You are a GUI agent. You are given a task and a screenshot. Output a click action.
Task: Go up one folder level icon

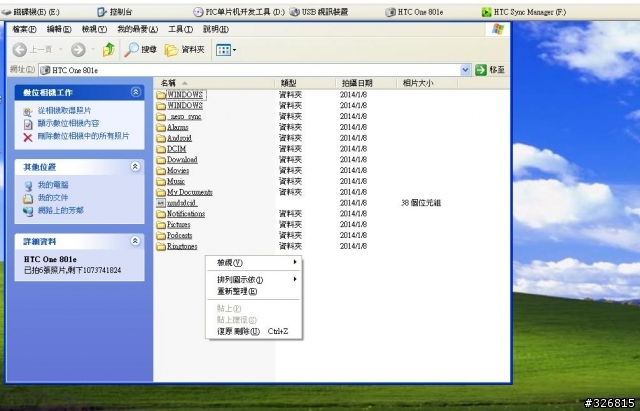coord(109,49)
